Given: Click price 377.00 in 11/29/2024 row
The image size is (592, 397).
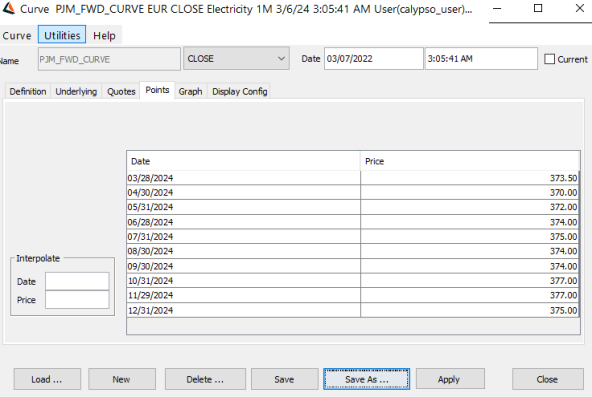Looking at the screenshot, I should 470,295.
